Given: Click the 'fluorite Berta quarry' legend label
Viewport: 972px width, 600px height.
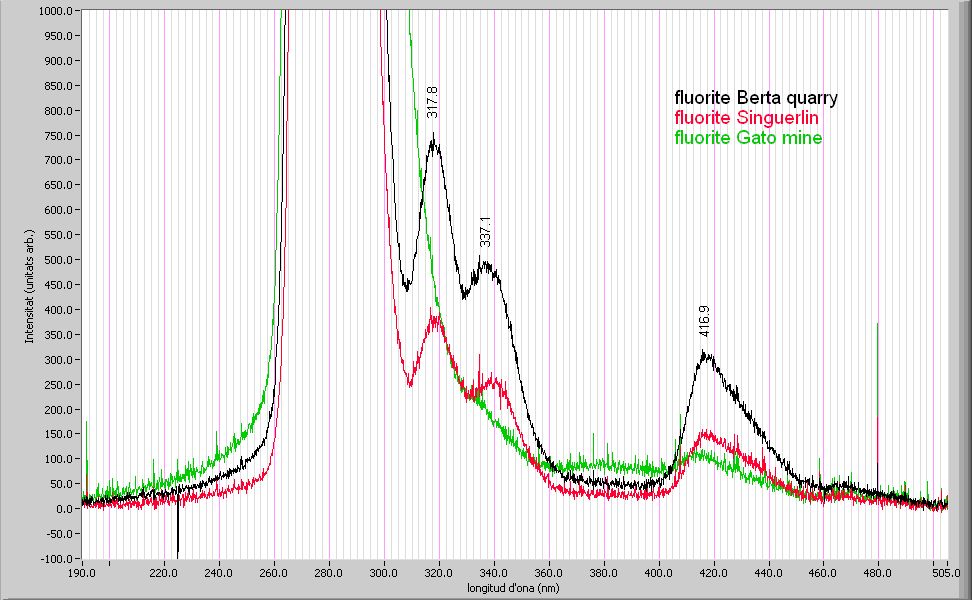Looking at the screenshot, I should pos(756,98).
